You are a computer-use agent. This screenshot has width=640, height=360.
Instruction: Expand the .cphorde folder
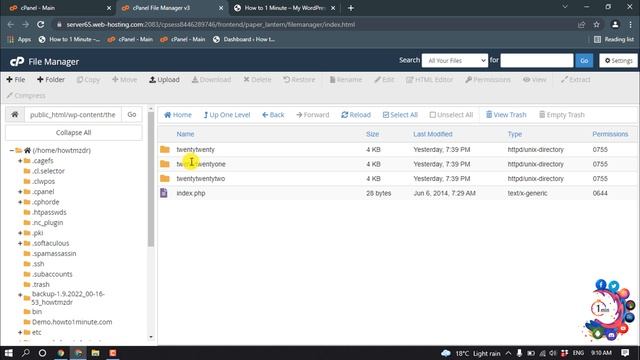(20, 202)
